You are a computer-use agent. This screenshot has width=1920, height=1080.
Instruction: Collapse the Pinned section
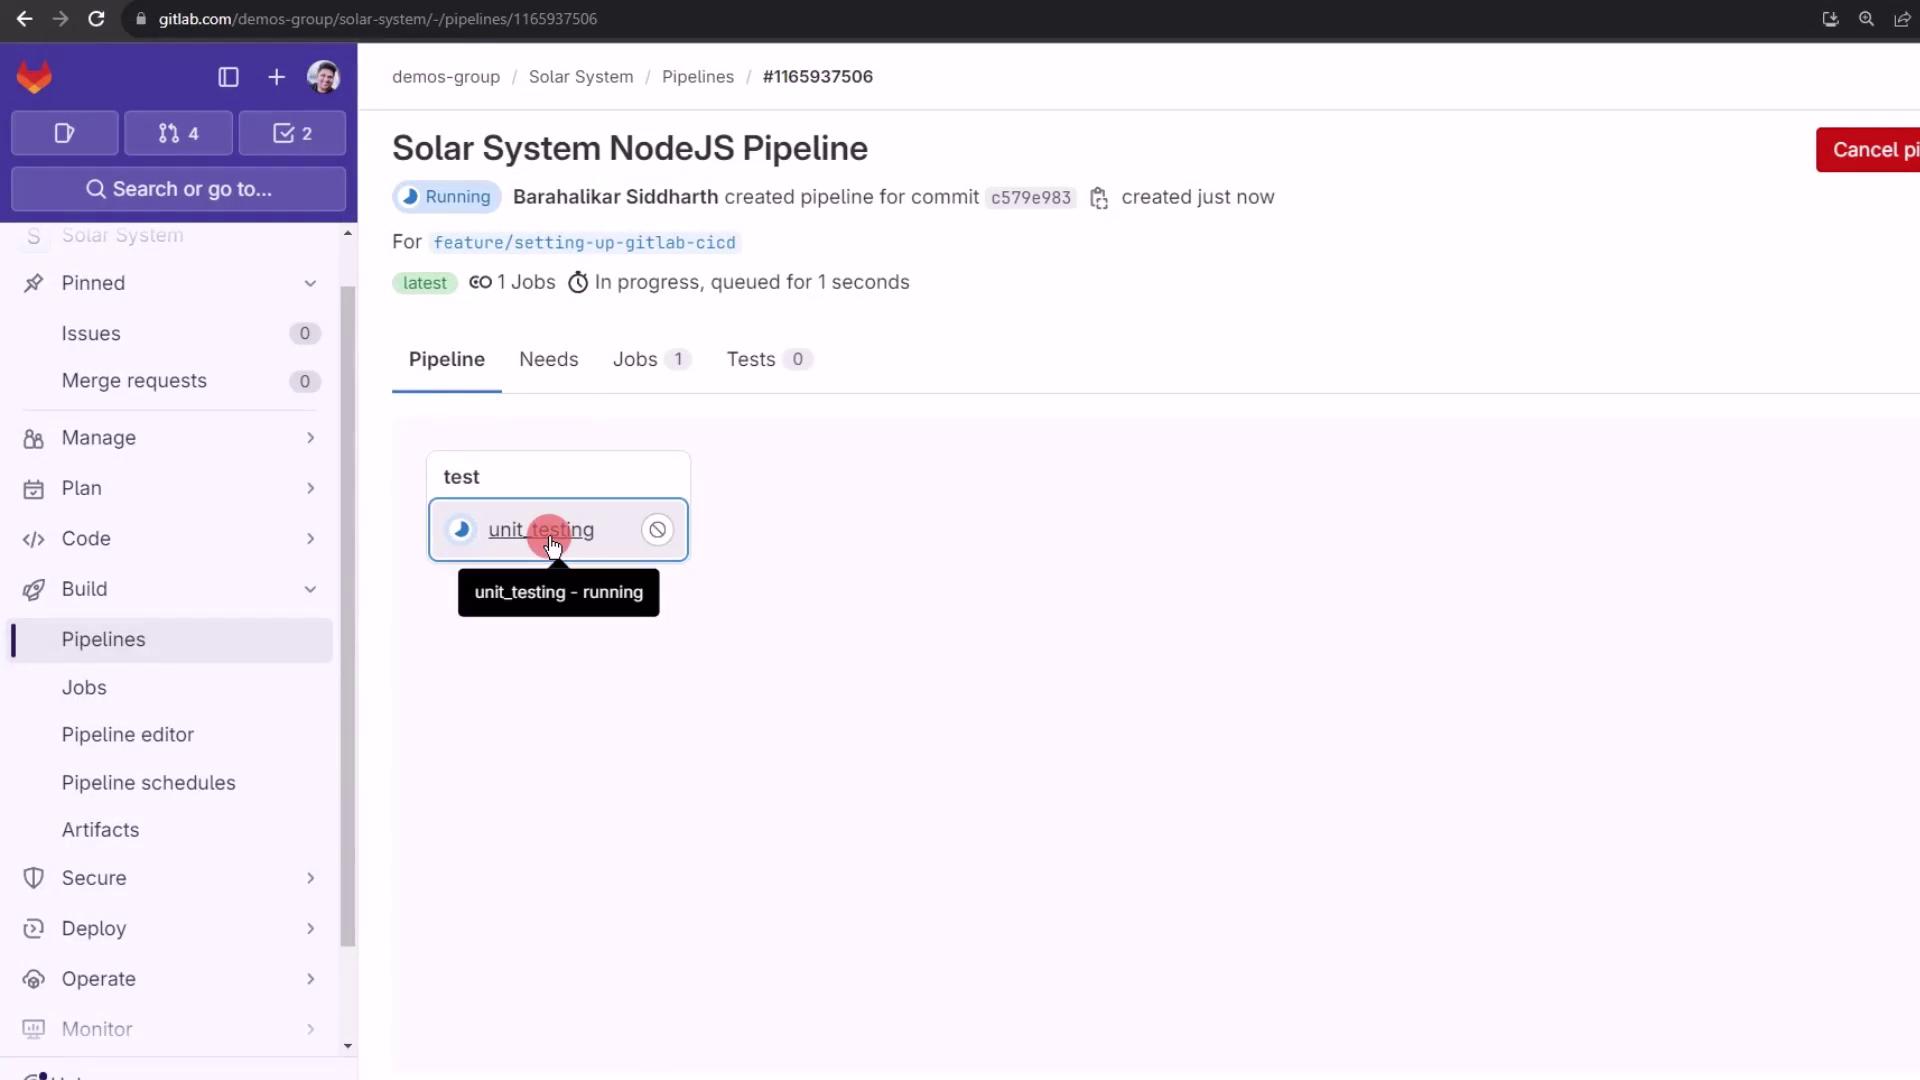[x=310, y=283]
